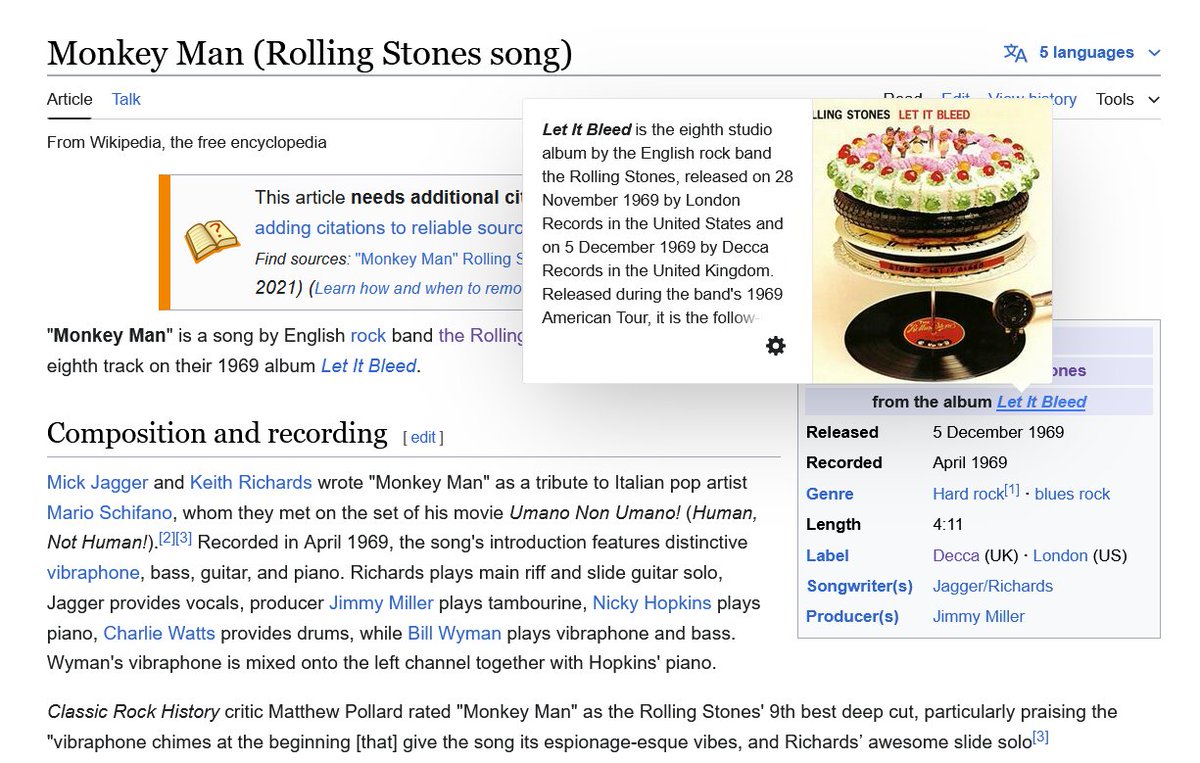Click the Label heading link in infobox
This screenshot has width=1200, height=763.
[x=827, y=556]
